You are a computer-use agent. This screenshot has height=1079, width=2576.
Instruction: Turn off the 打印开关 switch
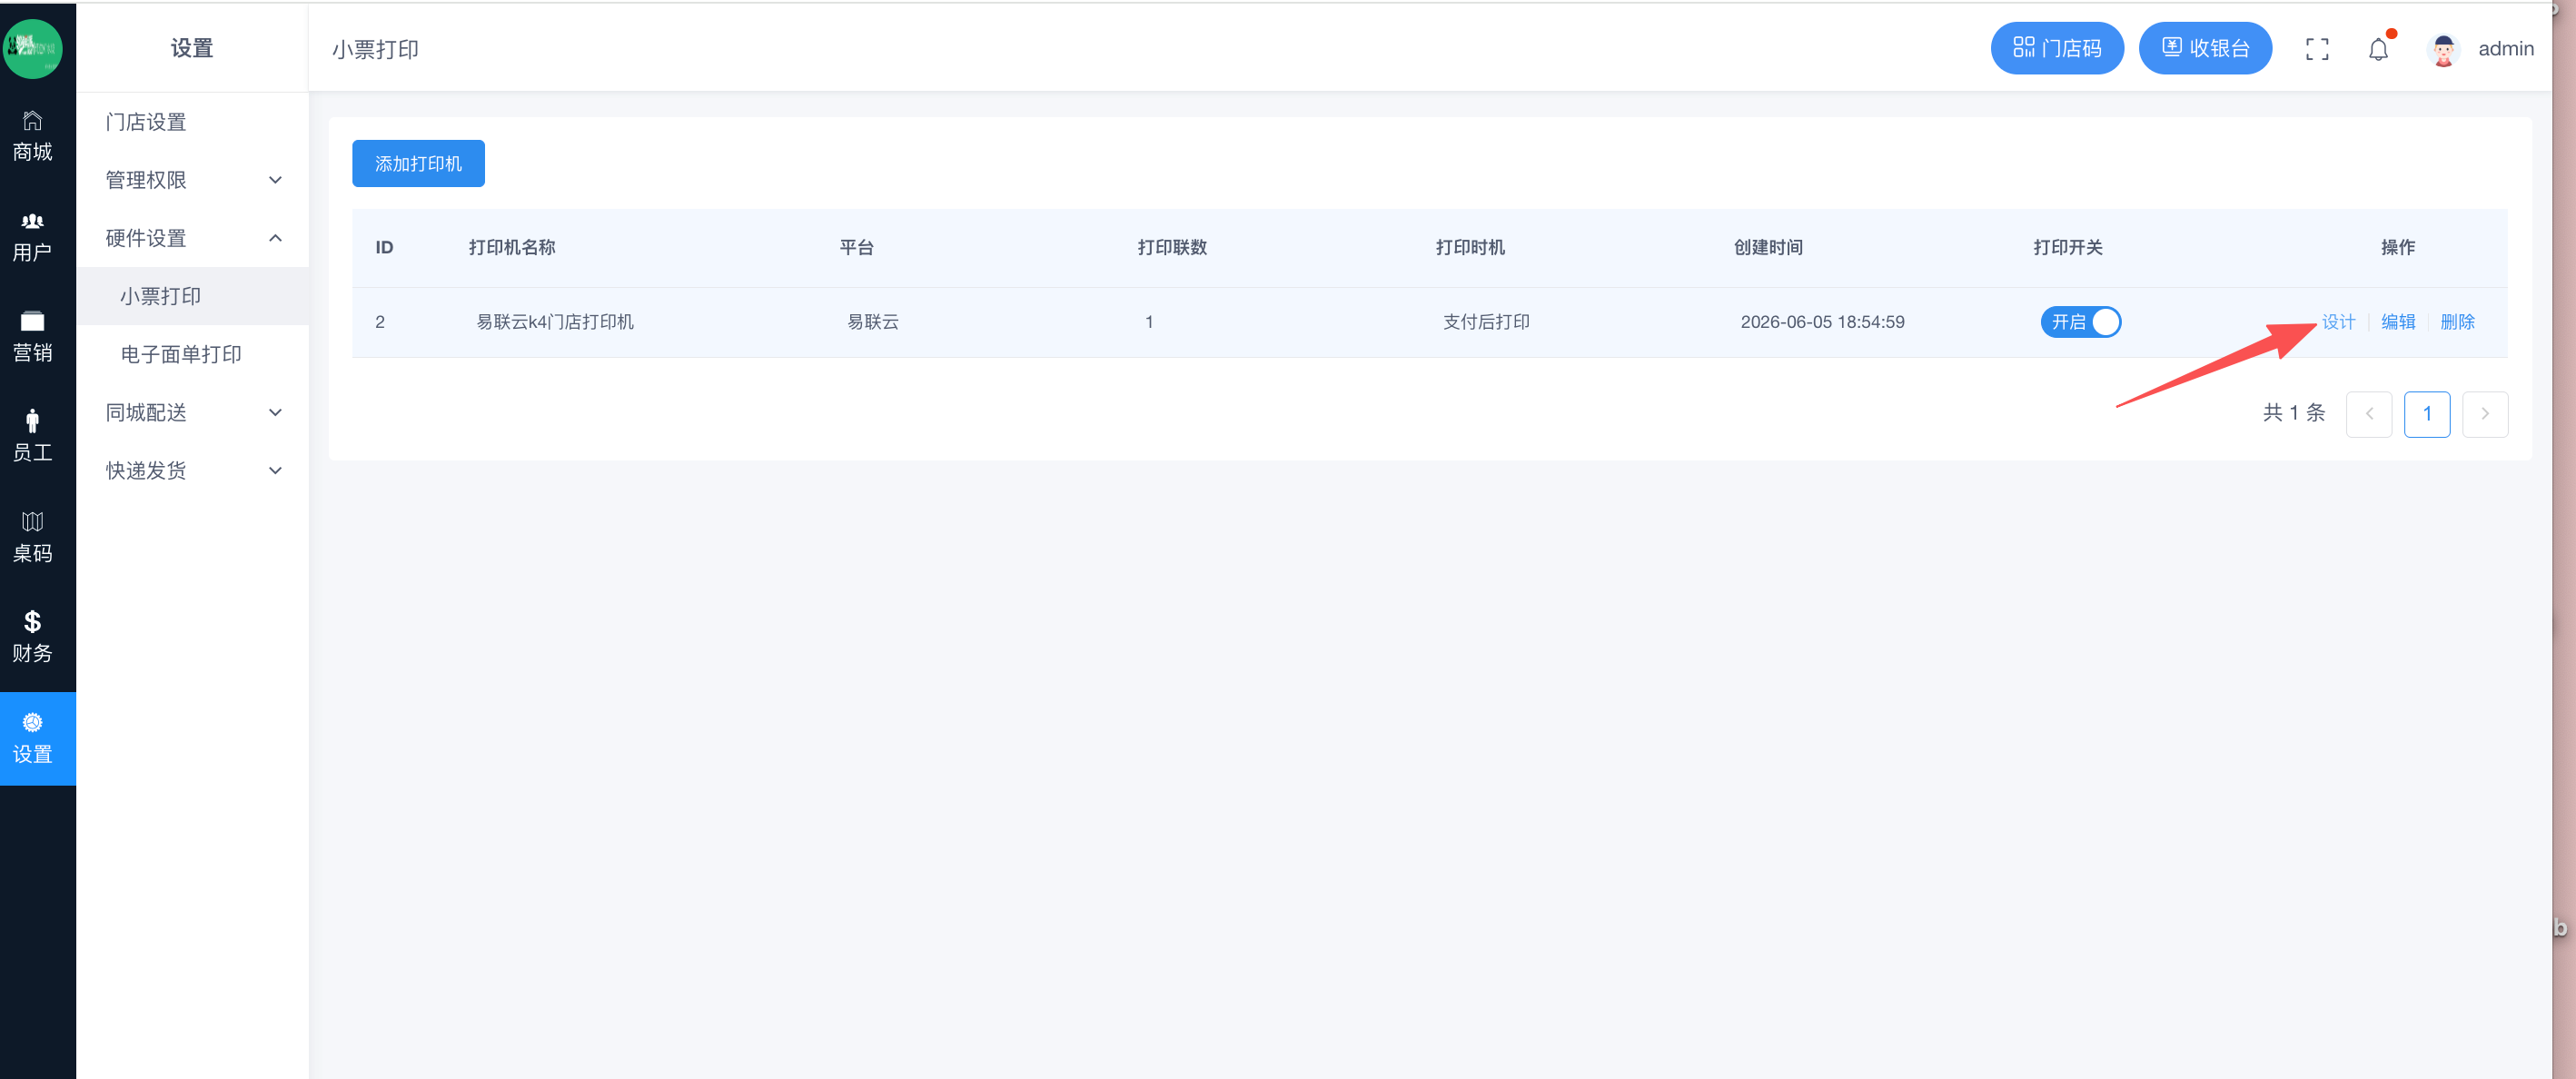tap(2080, 322)
